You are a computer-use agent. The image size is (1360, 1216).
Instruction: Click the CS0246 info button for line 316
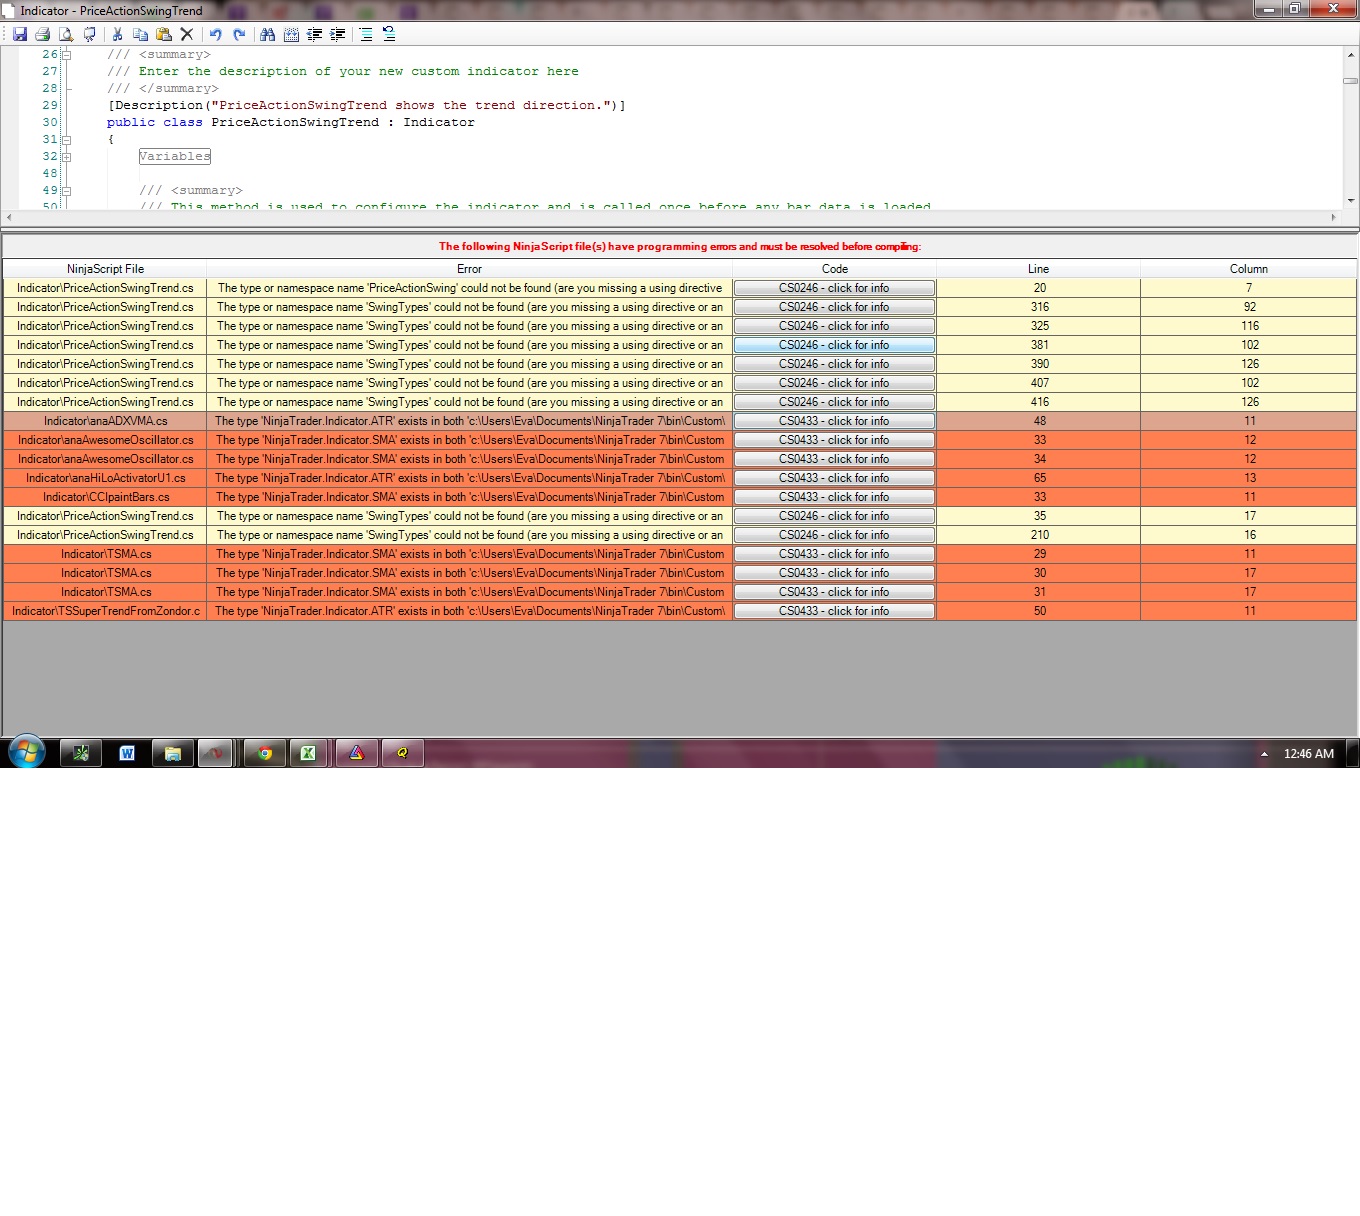pos(834,307)
